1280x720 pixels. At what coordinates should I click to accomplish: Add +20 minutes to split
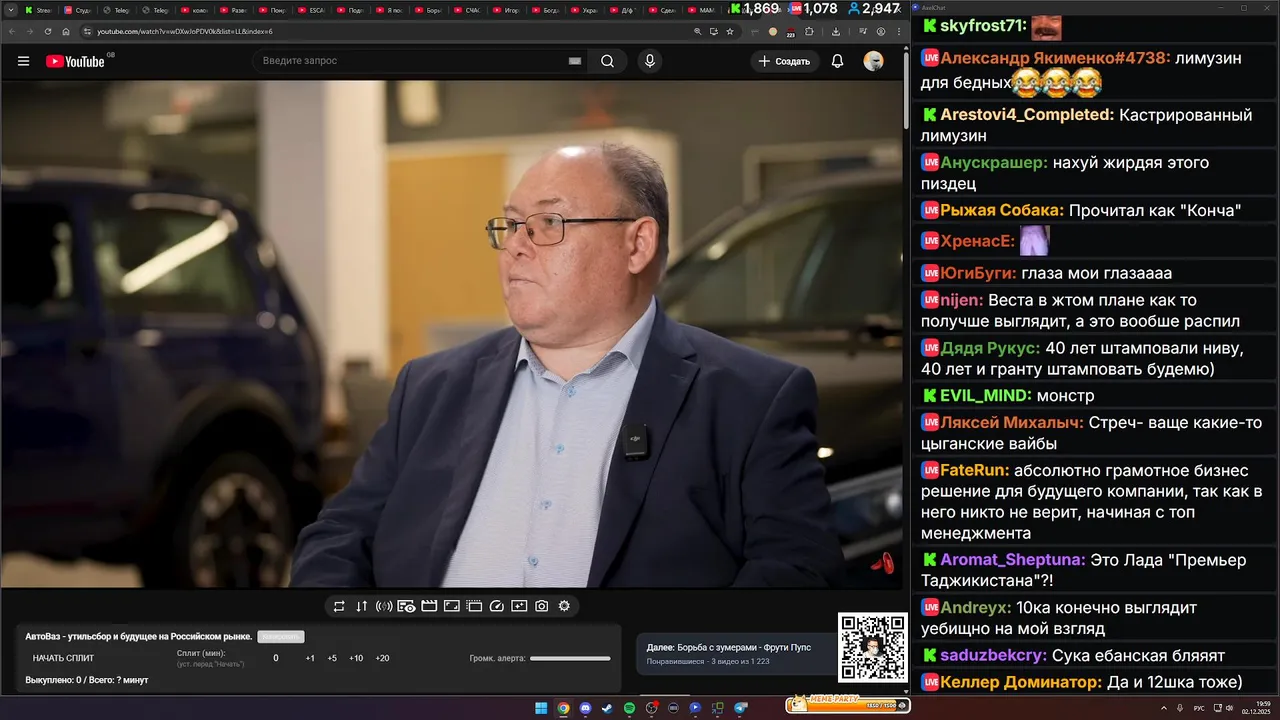382,658
